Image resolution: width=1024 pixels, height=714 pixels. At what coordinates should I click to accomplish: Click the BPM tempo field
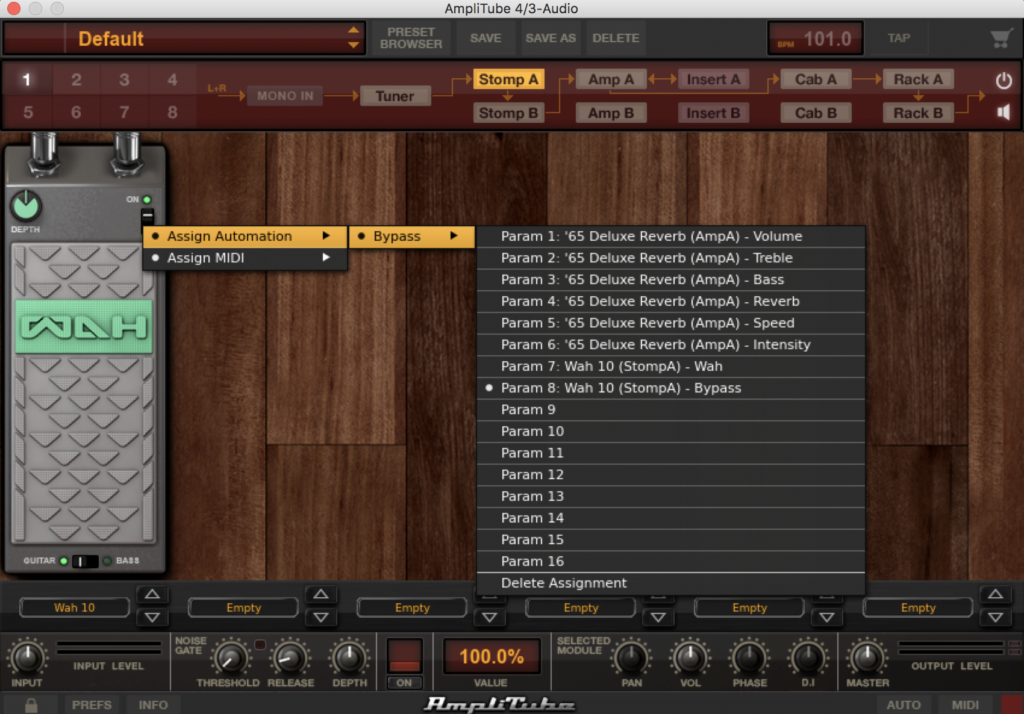[x=815, y=39]
